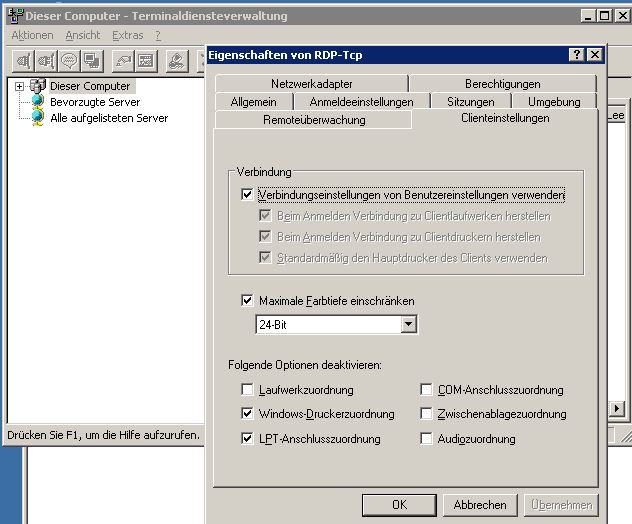The image size is (632, 524).
Task: Switch to the Berechtigungen tab
Action: click(503, 84)
